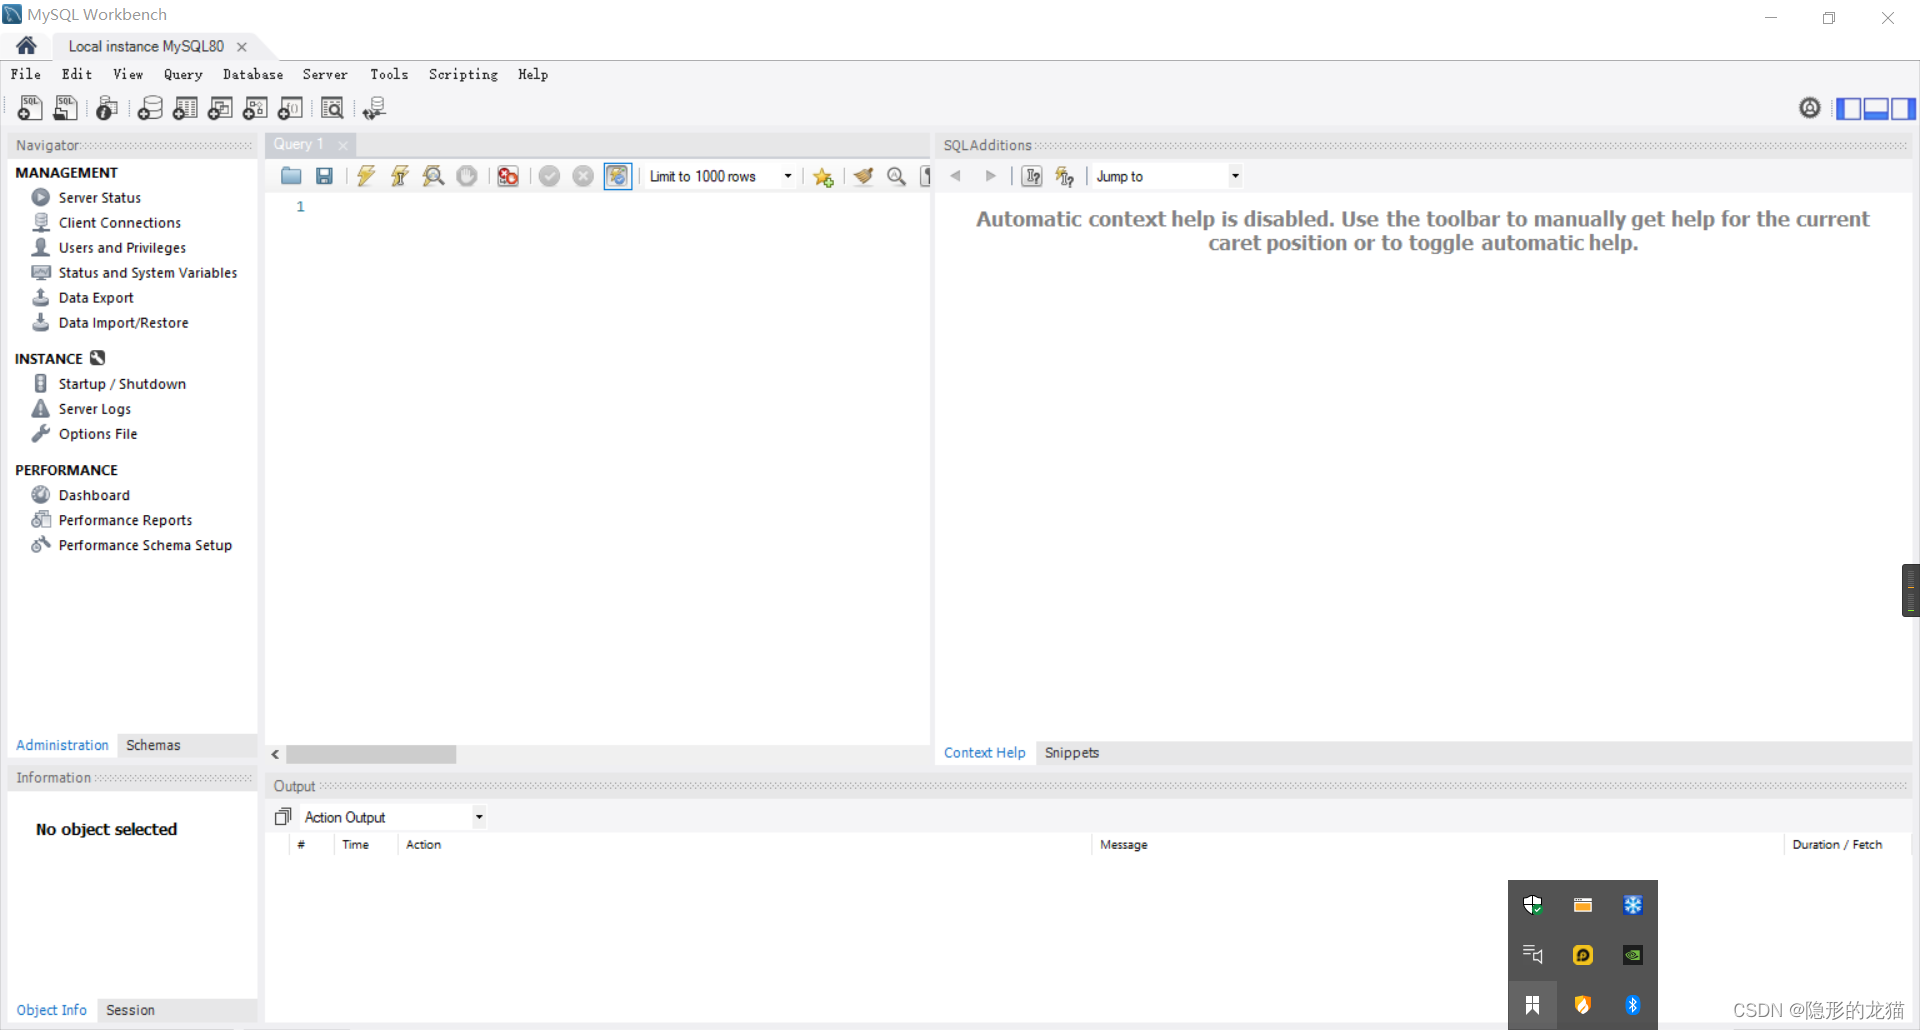Viewport: 1920px width, 1030px height.
Task: Open the Workbench preferences gear icon
Action: [1810, 108]
